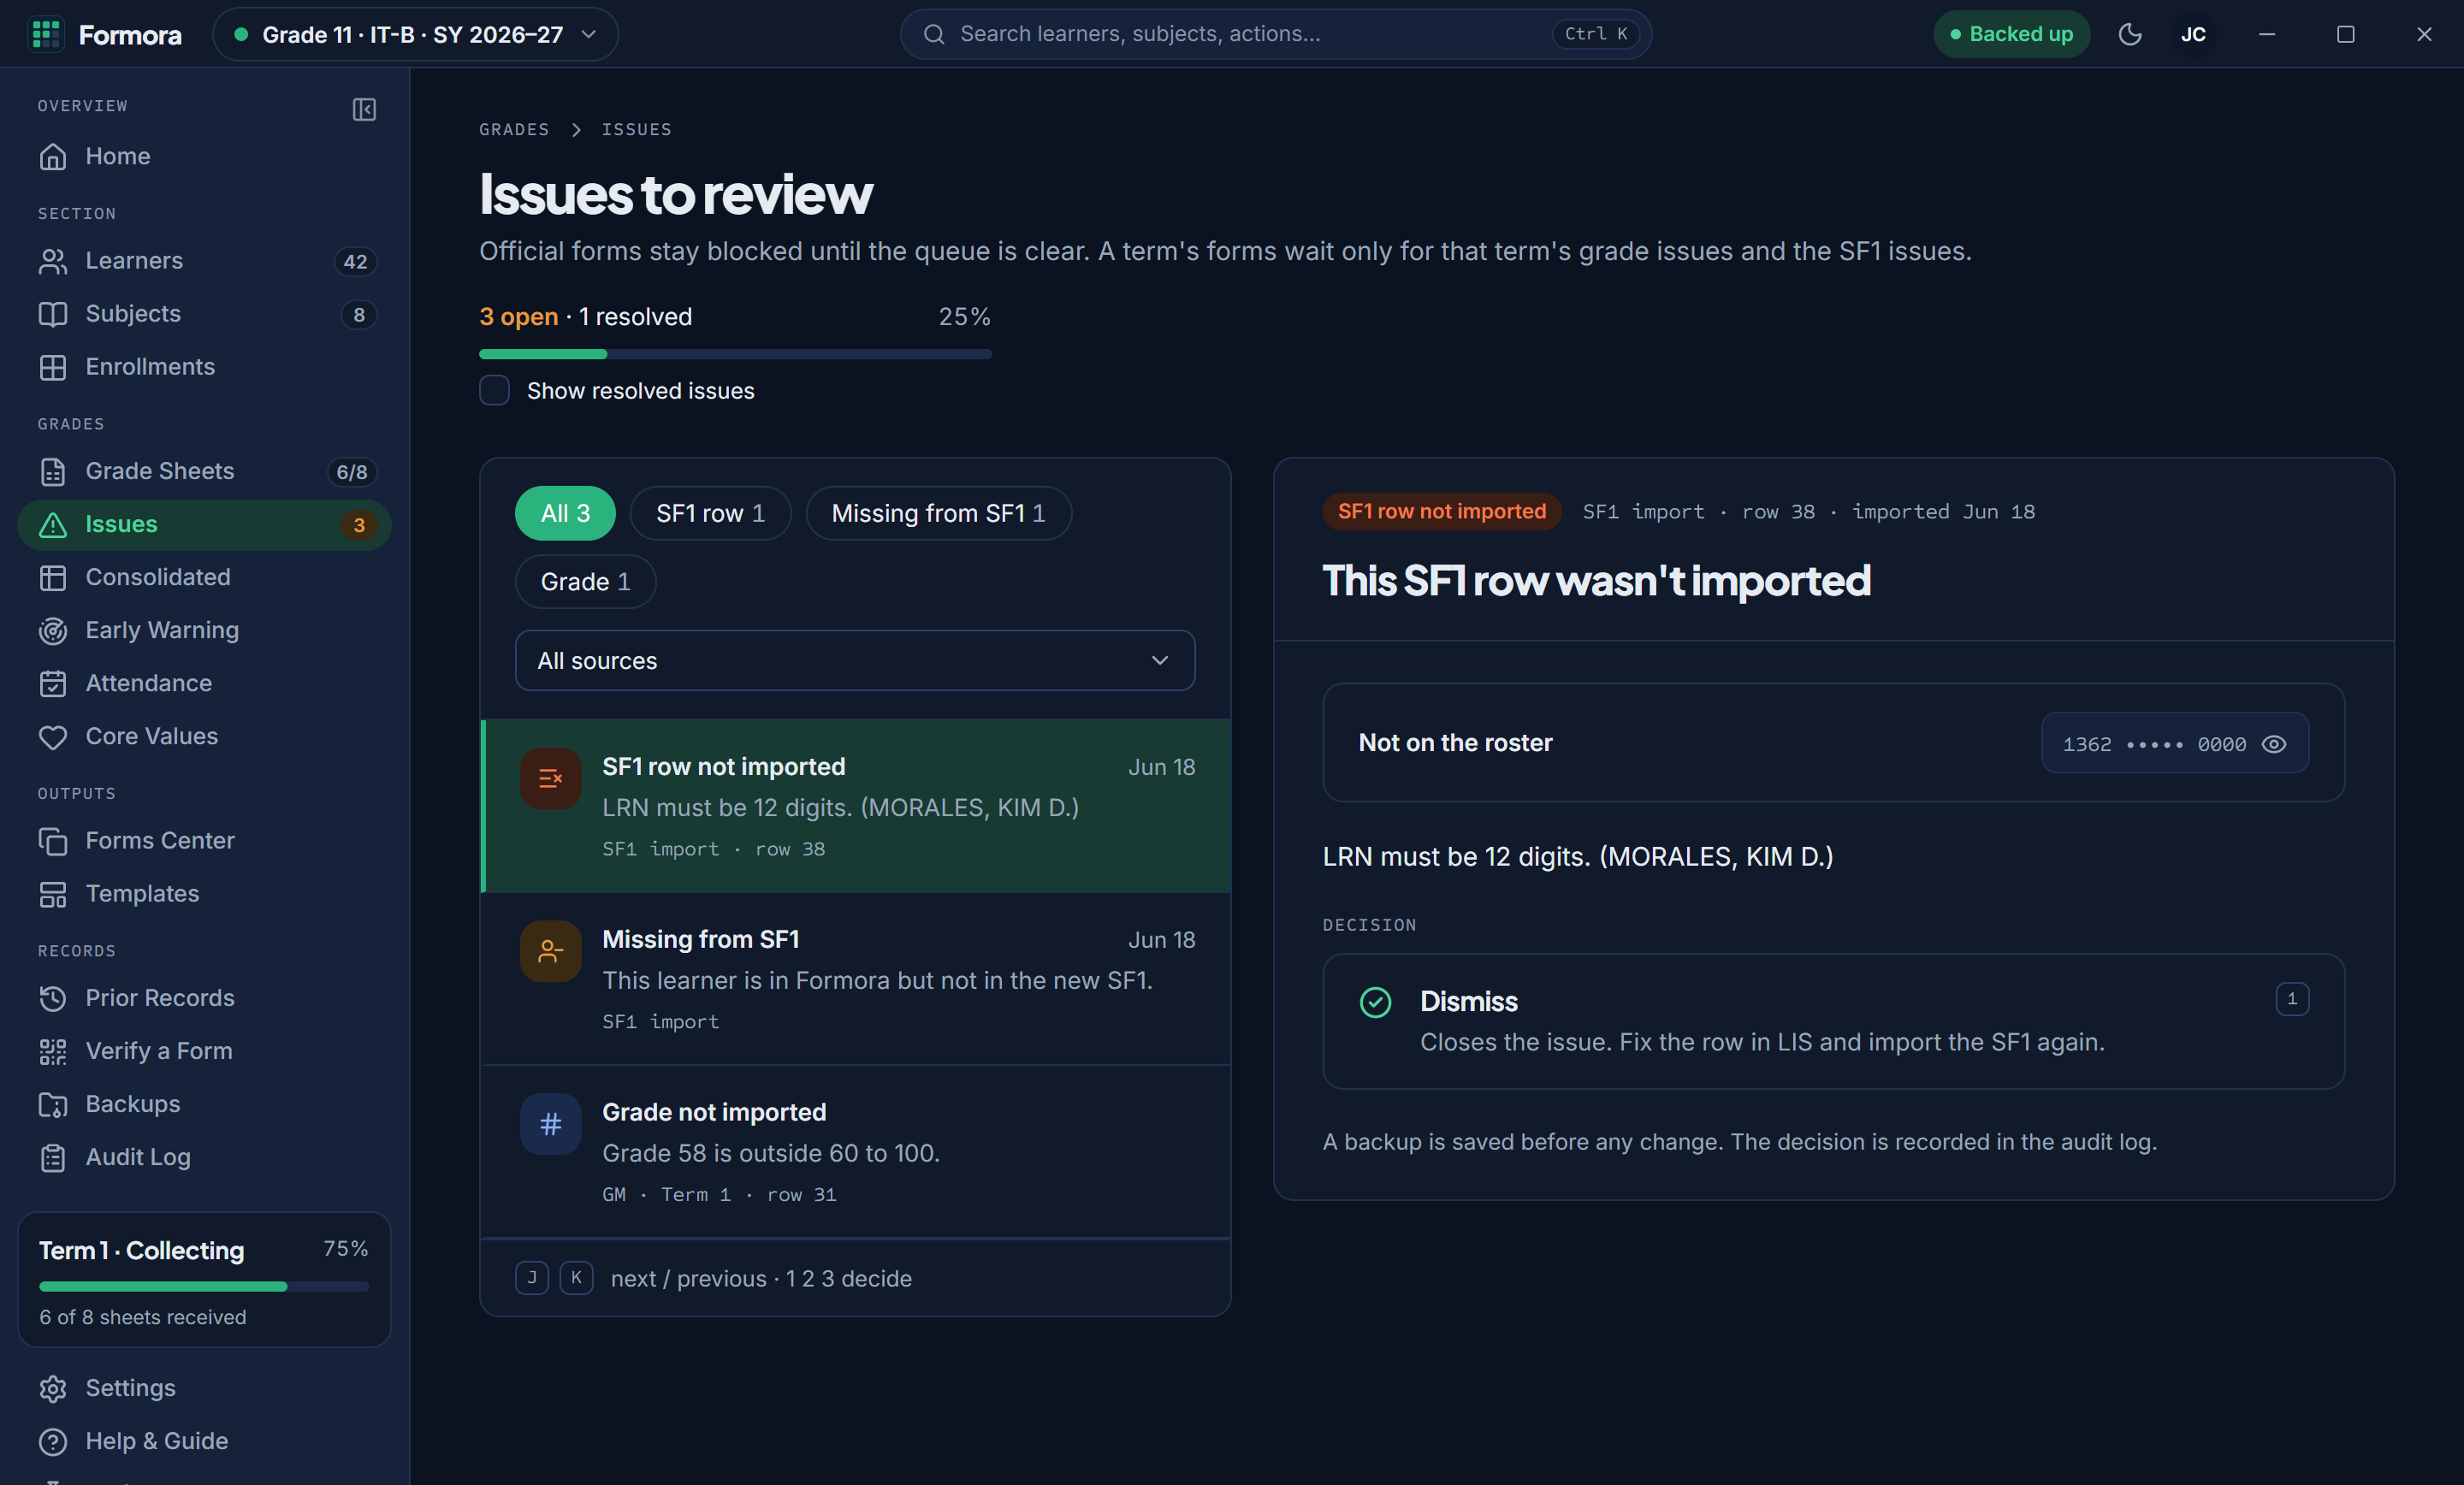Filter by Grade tab
Screen dimensions: 2464x1485
click(585, 581)
